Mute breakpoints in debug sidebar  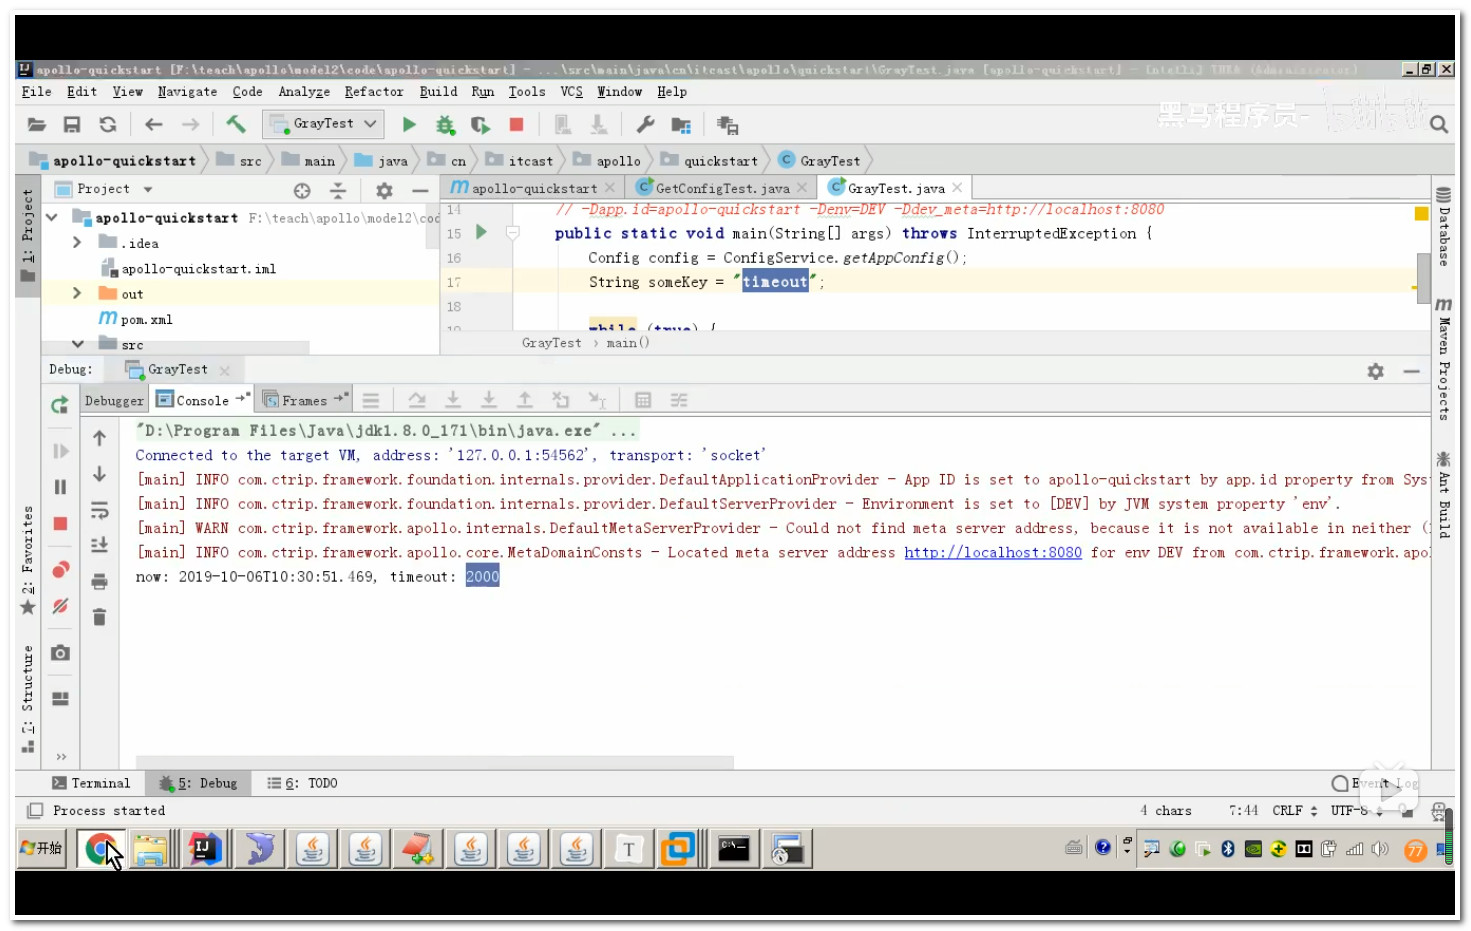pos(60,605)
